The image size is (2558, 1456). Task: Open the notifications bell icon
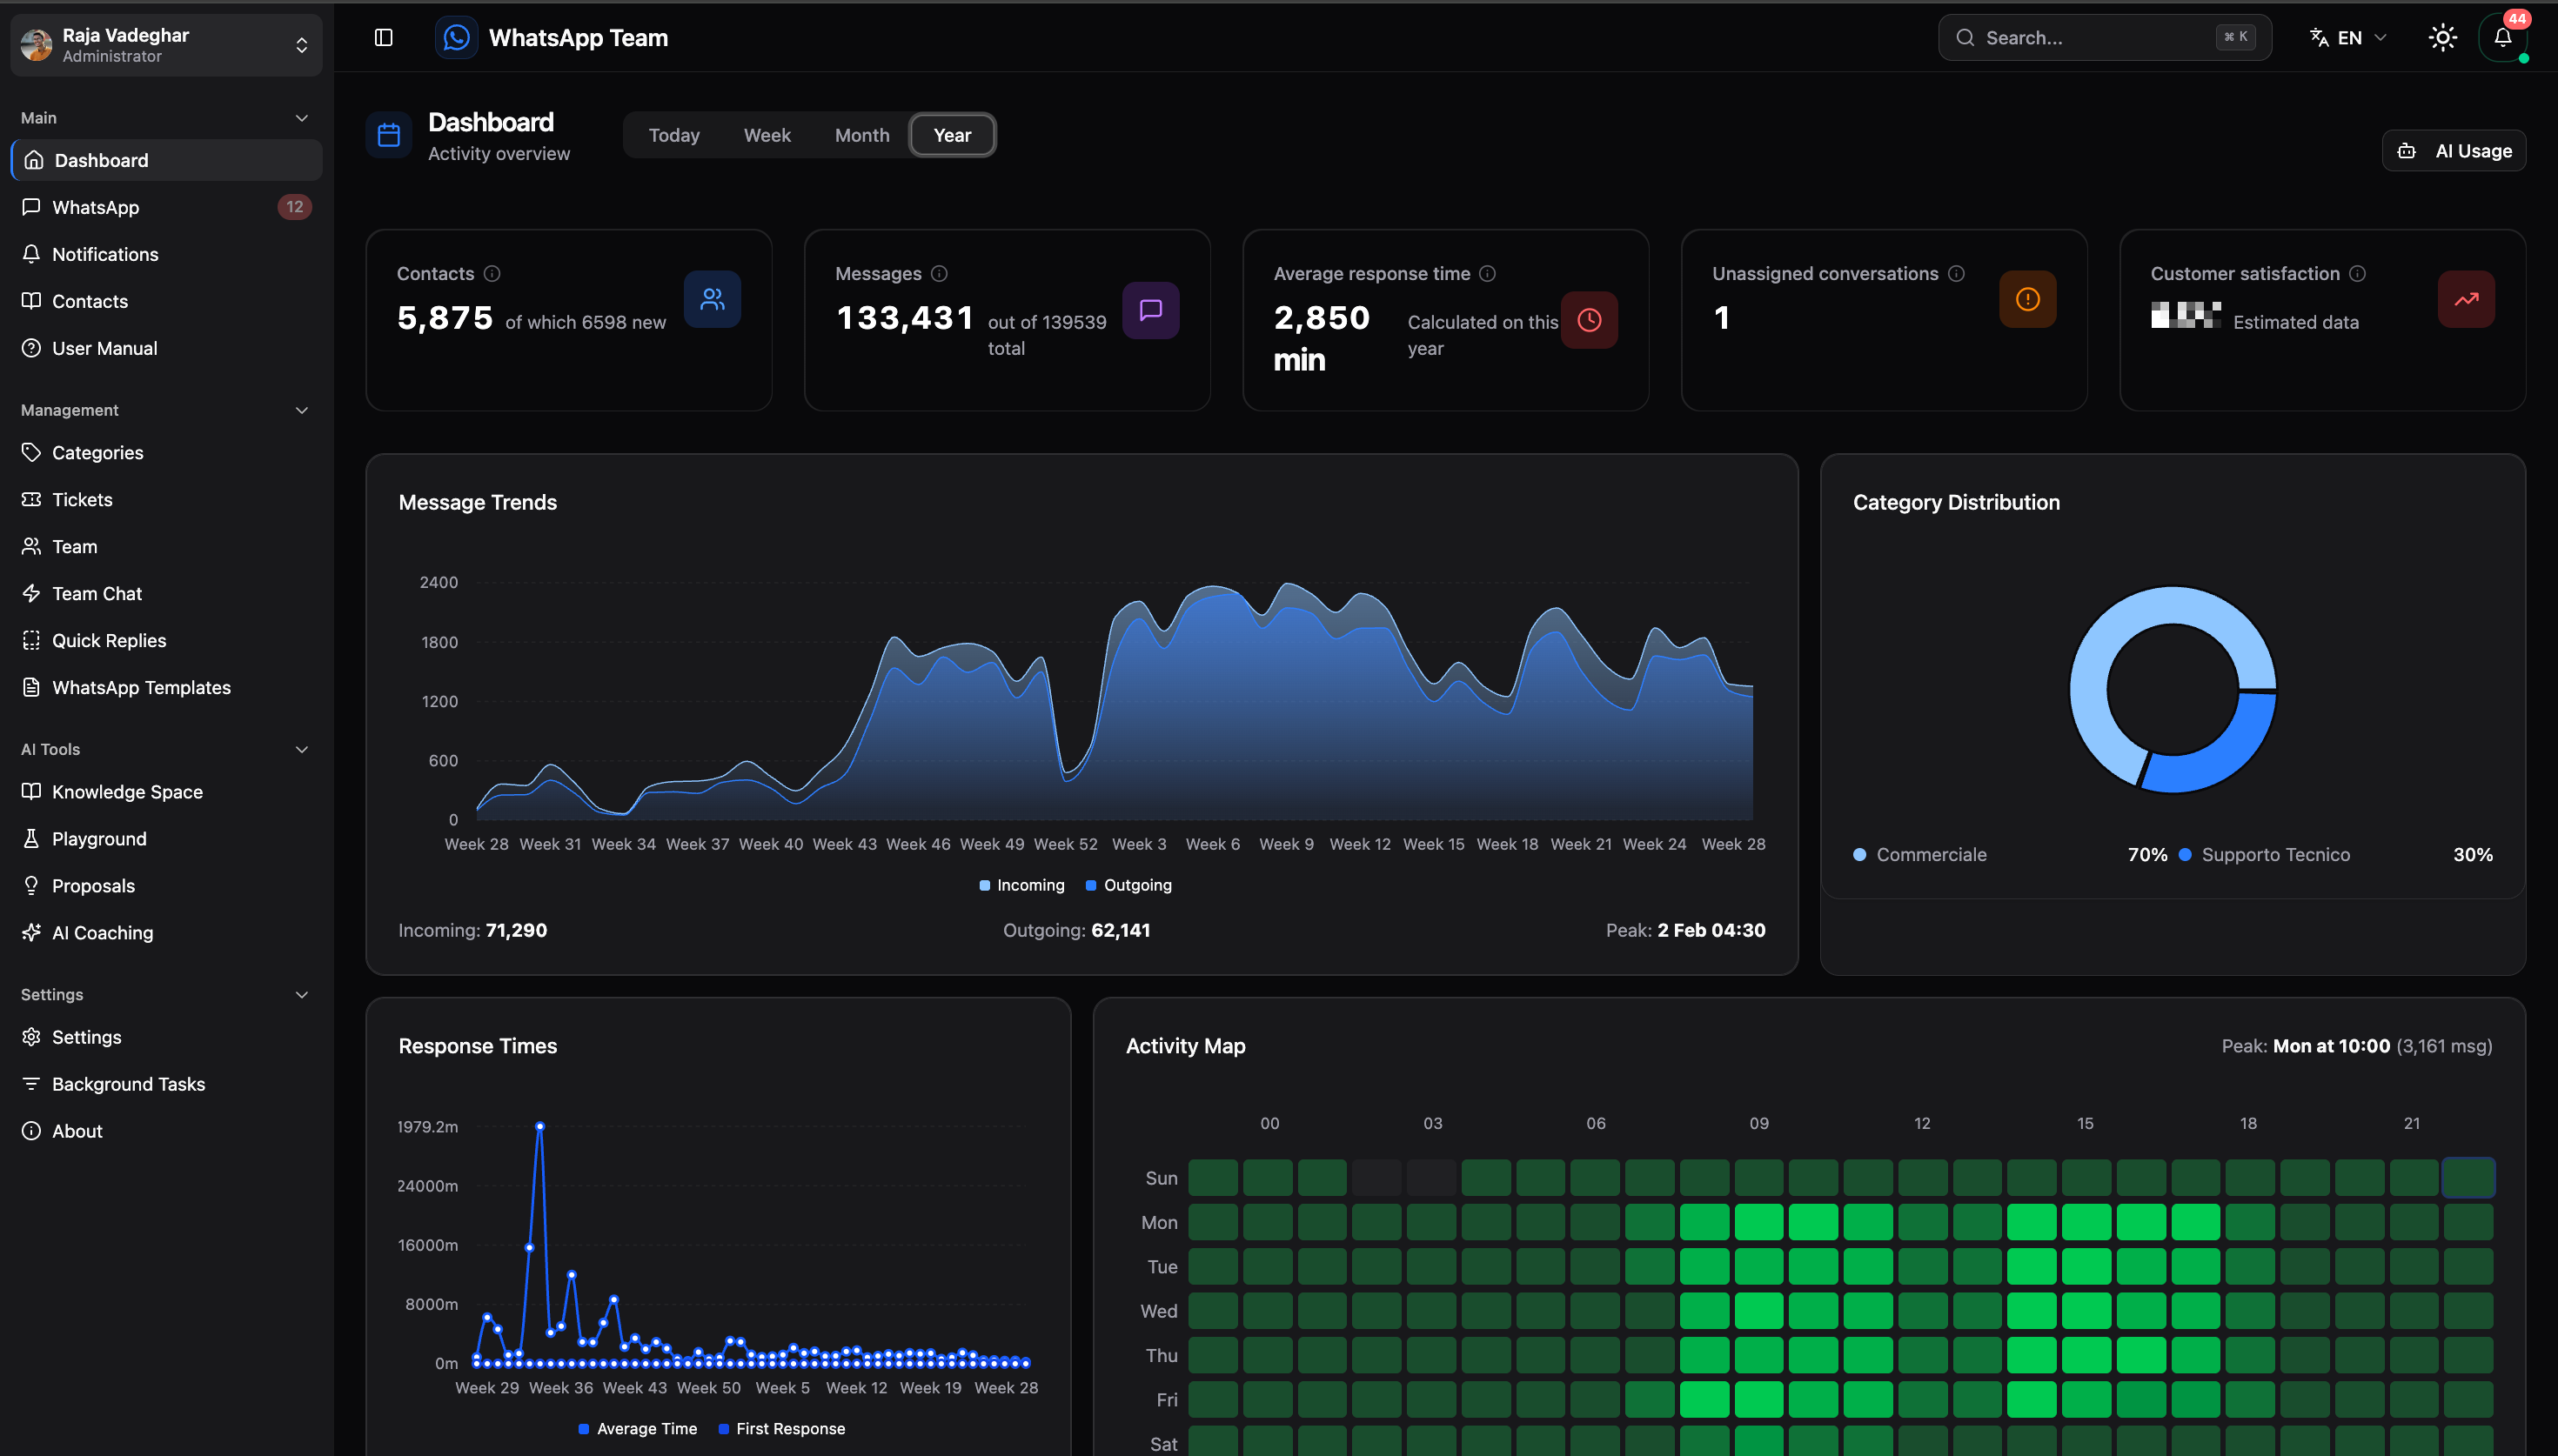coord(2502,38)
